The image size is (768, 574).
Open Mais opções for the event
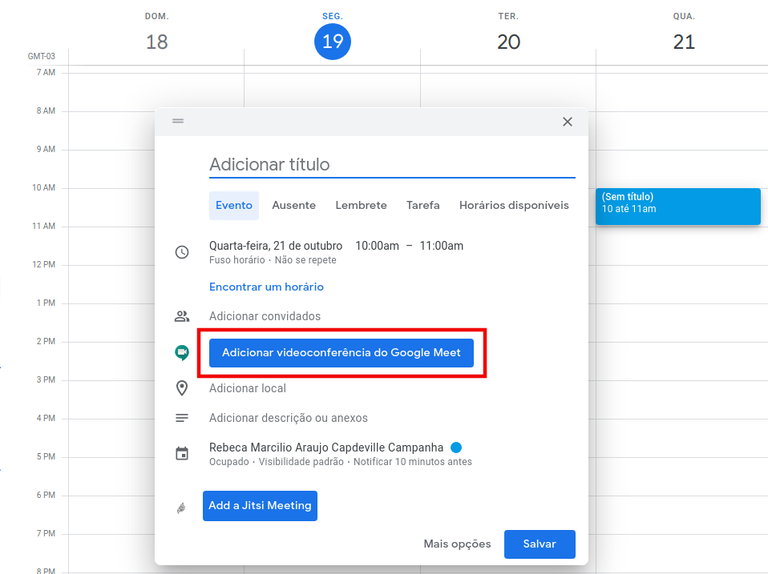[457, 544]
